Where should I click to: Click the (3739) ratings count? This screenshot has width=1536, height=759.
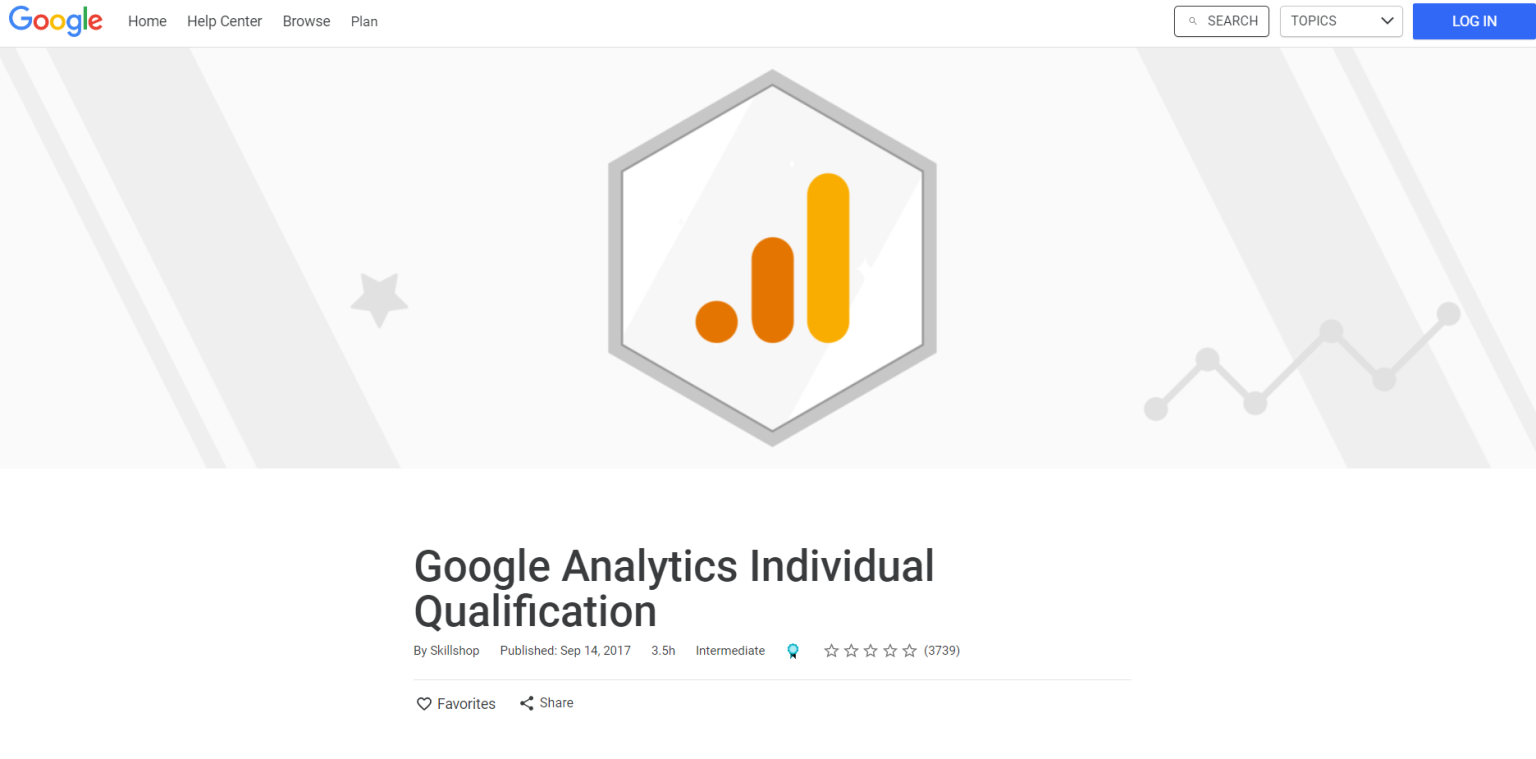point(941,650)
